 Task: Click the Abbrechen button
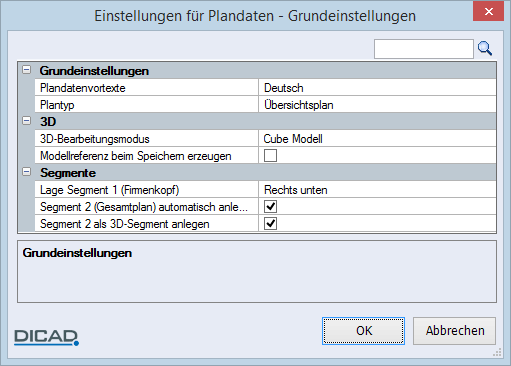pyautogui.click(x=455, y=331)
